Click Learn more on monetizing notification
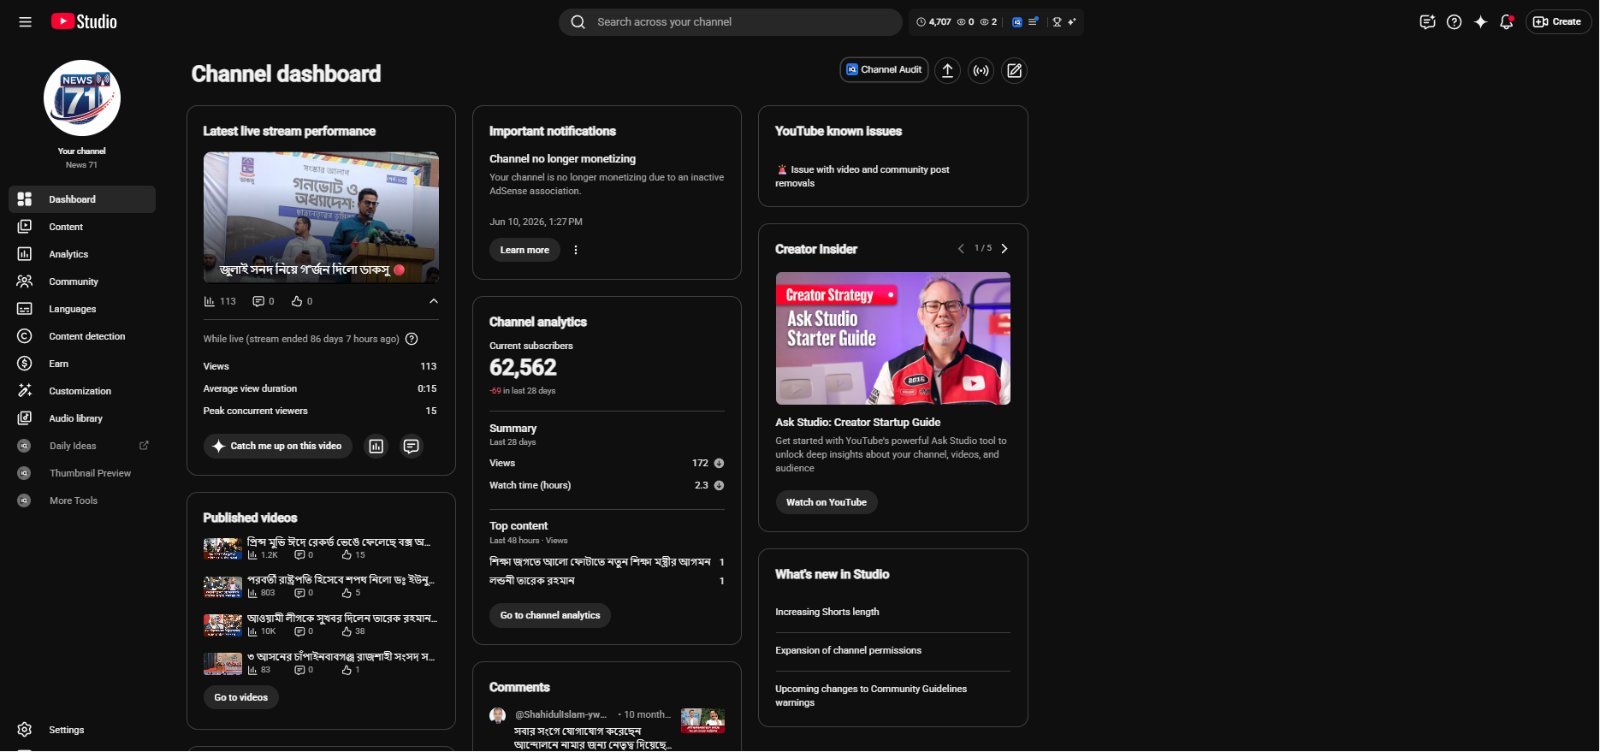This screenshot has width=1600, height=752. tap(524, 250)
